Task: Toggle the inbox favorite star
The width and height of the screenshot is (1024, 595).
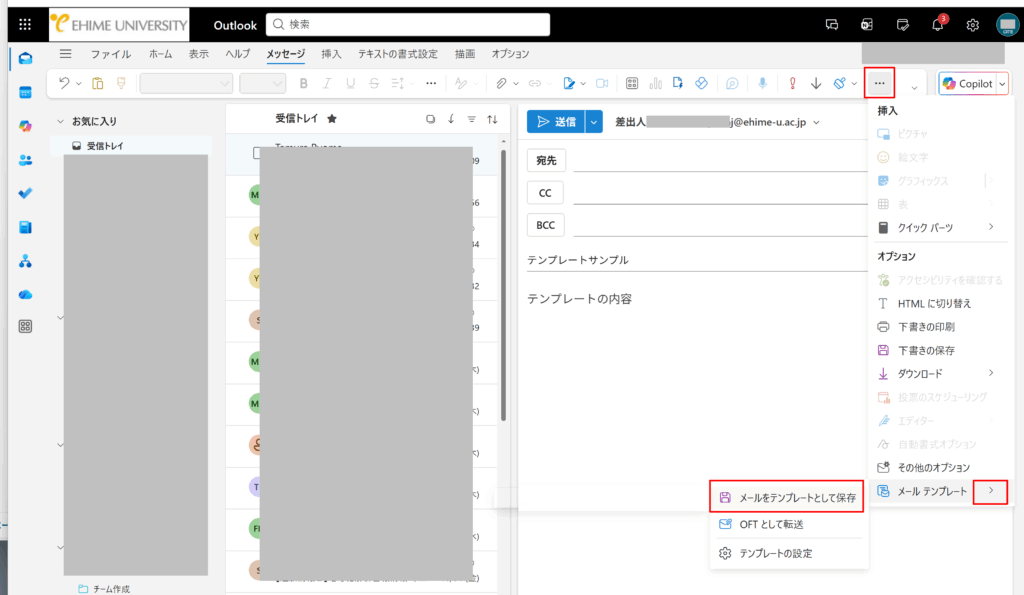Action: point(332,119)
